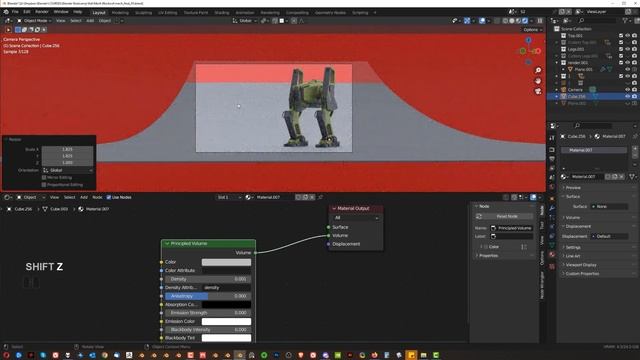Click the pin icon in node editor header
Image resolution: width=640 pixels, height=360 pixels.
click(x=321, y=197)
